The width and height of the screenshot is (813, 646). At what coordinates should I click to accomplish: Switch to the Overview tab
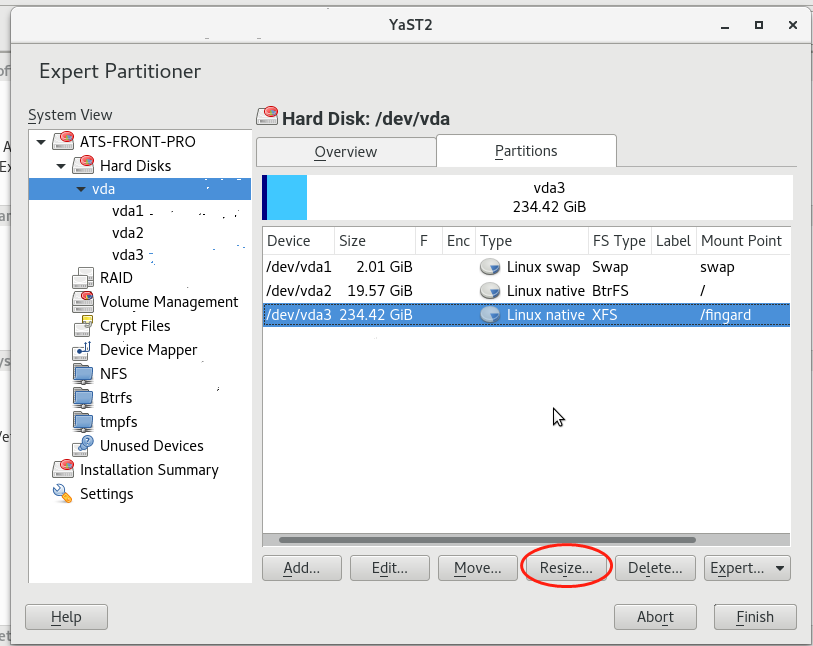(346, 152)
